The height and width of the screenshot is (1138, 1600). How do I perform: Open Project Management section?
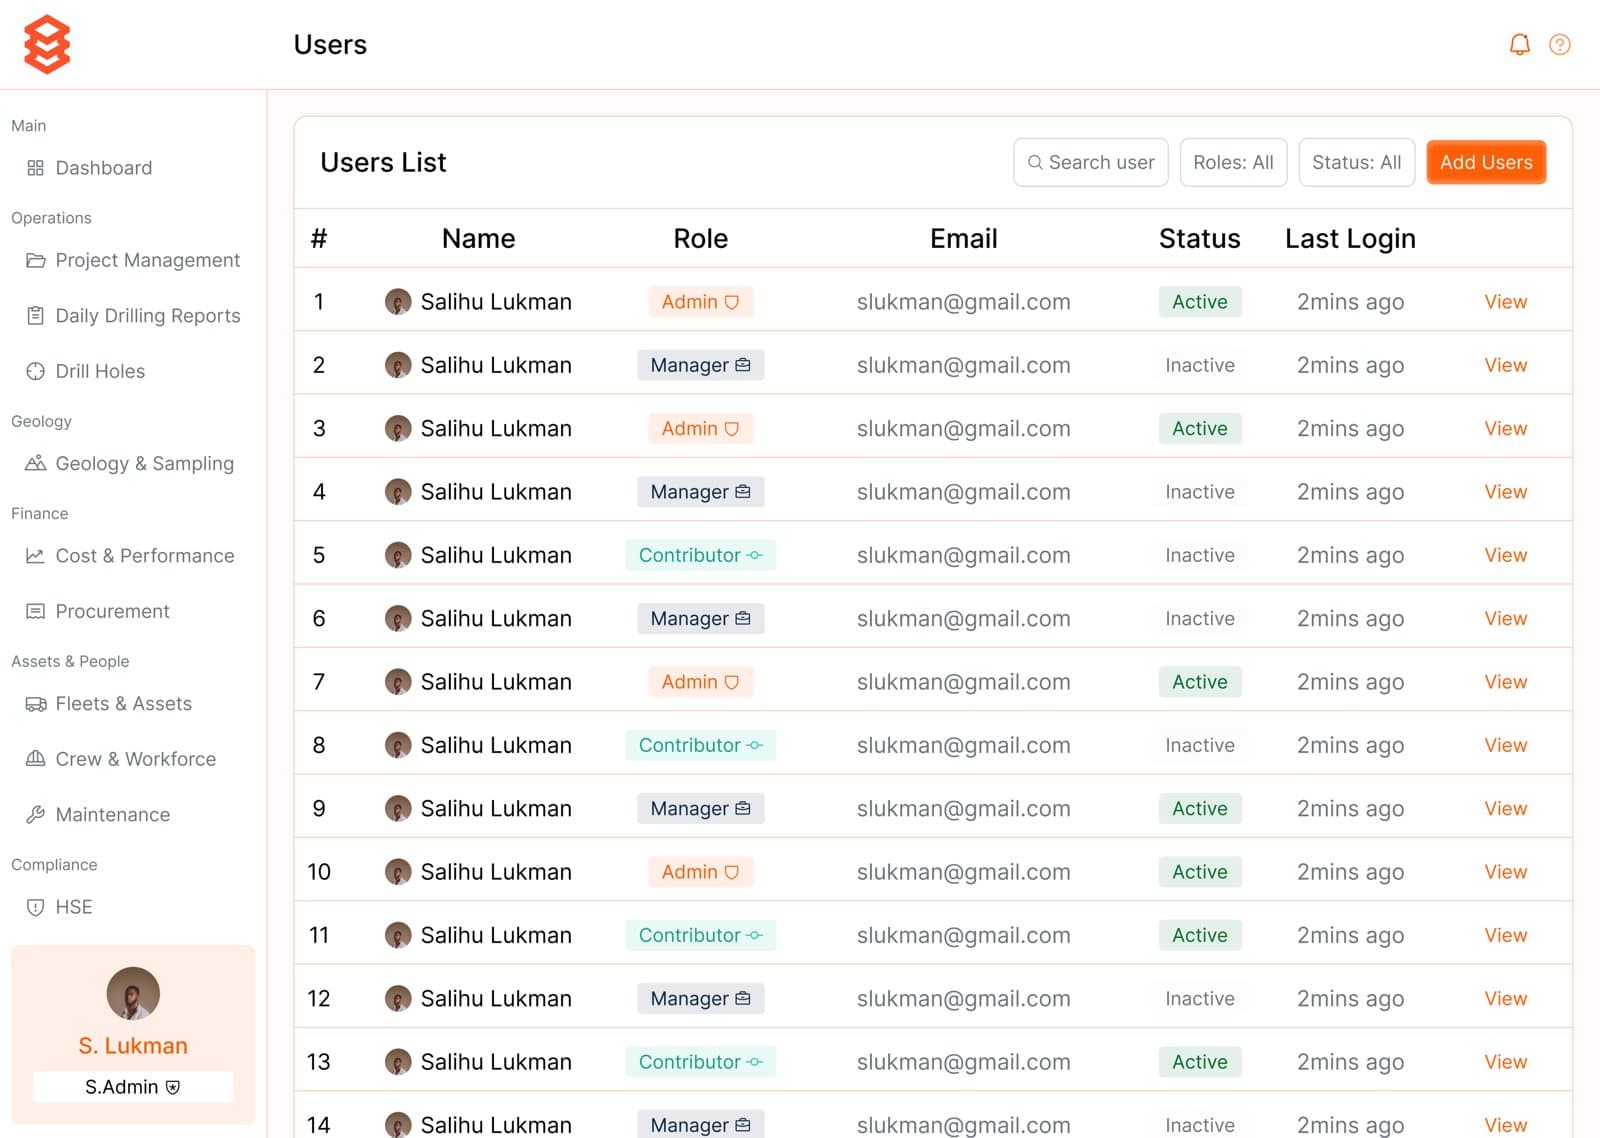(x=148, y=260)
